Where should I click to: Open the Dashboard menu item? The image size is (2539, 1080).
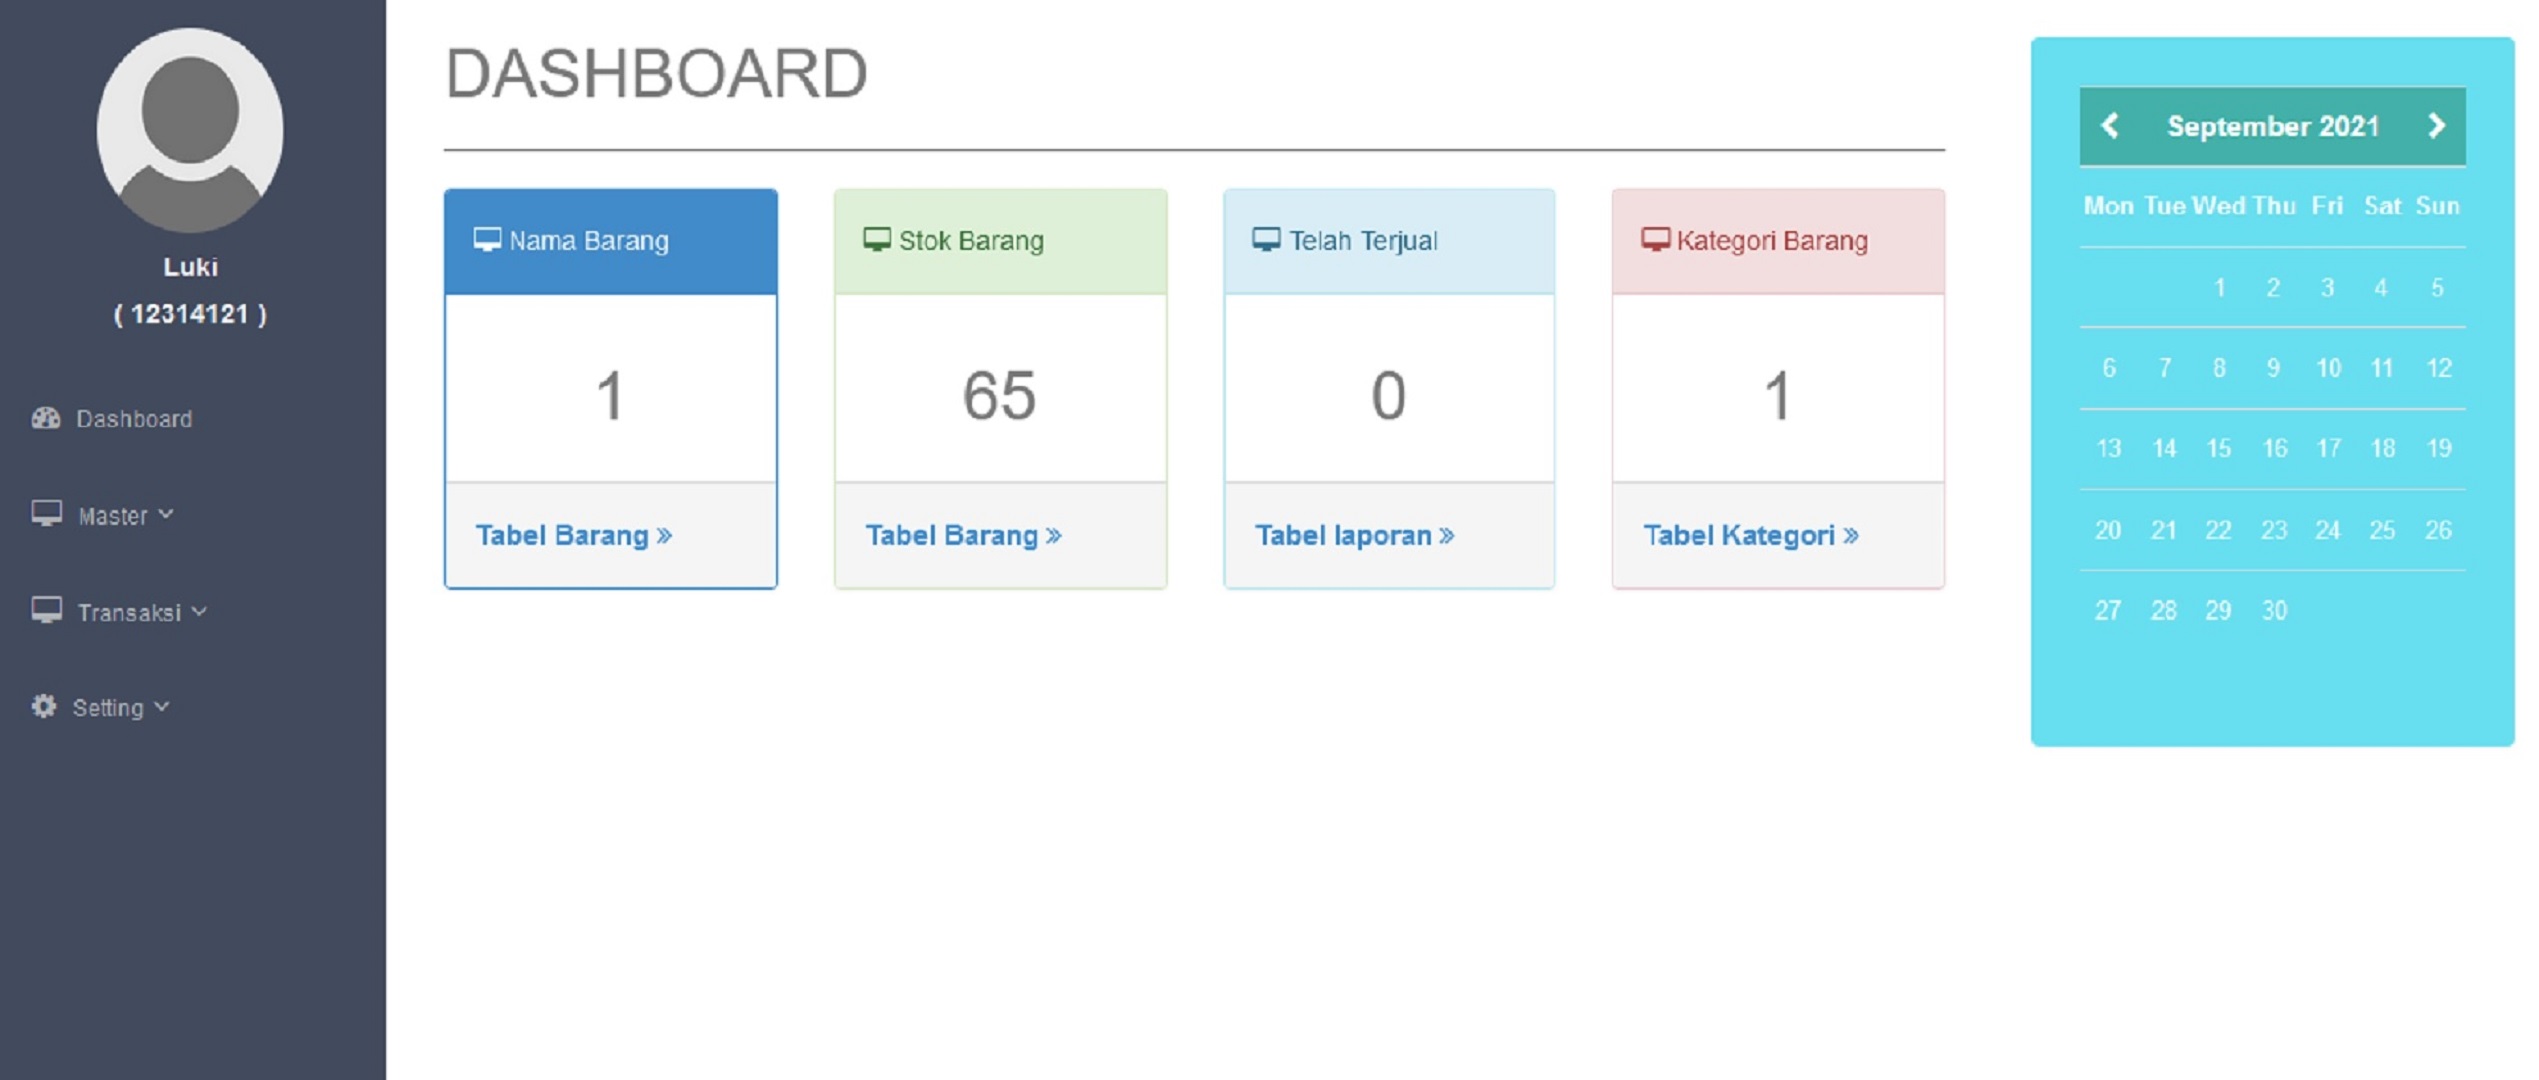[x=134, y=419]
